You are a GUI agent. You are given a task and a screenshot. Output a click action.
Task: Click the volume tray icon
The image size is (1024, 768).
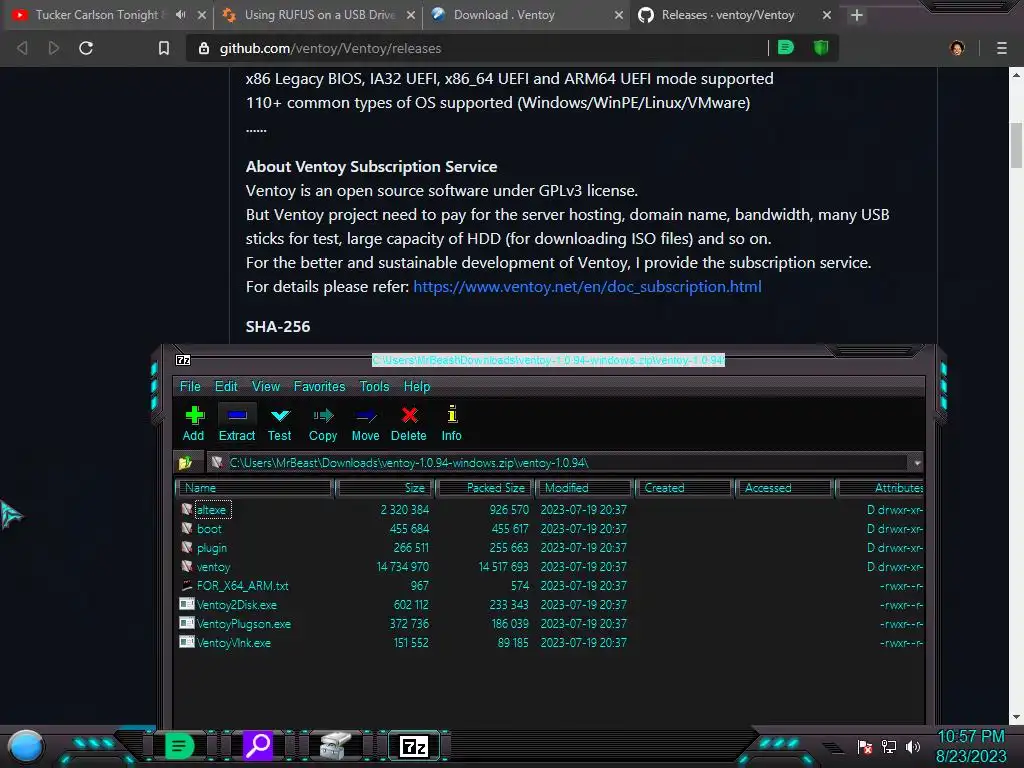pos(913,746)
